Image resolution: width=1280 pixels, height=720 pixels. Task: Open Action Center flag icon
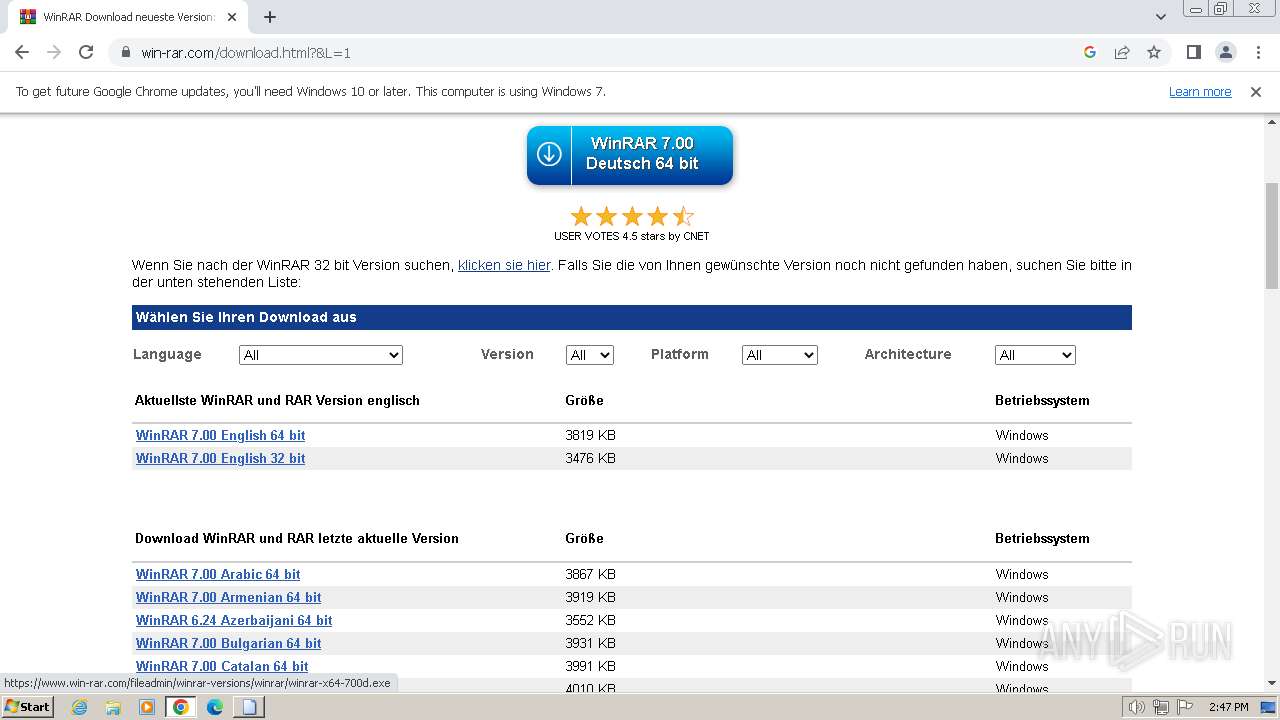tap(1185, 707)
